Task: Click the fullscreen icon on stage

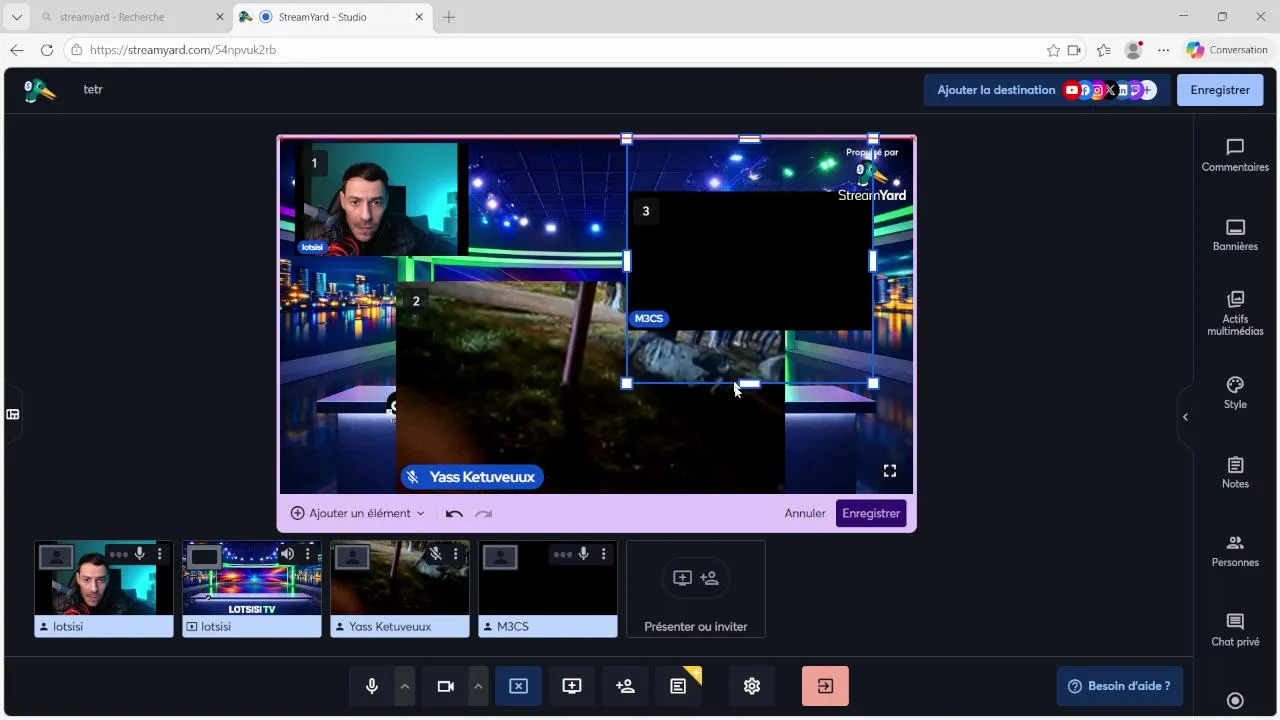Action: (x=889, y=471)
